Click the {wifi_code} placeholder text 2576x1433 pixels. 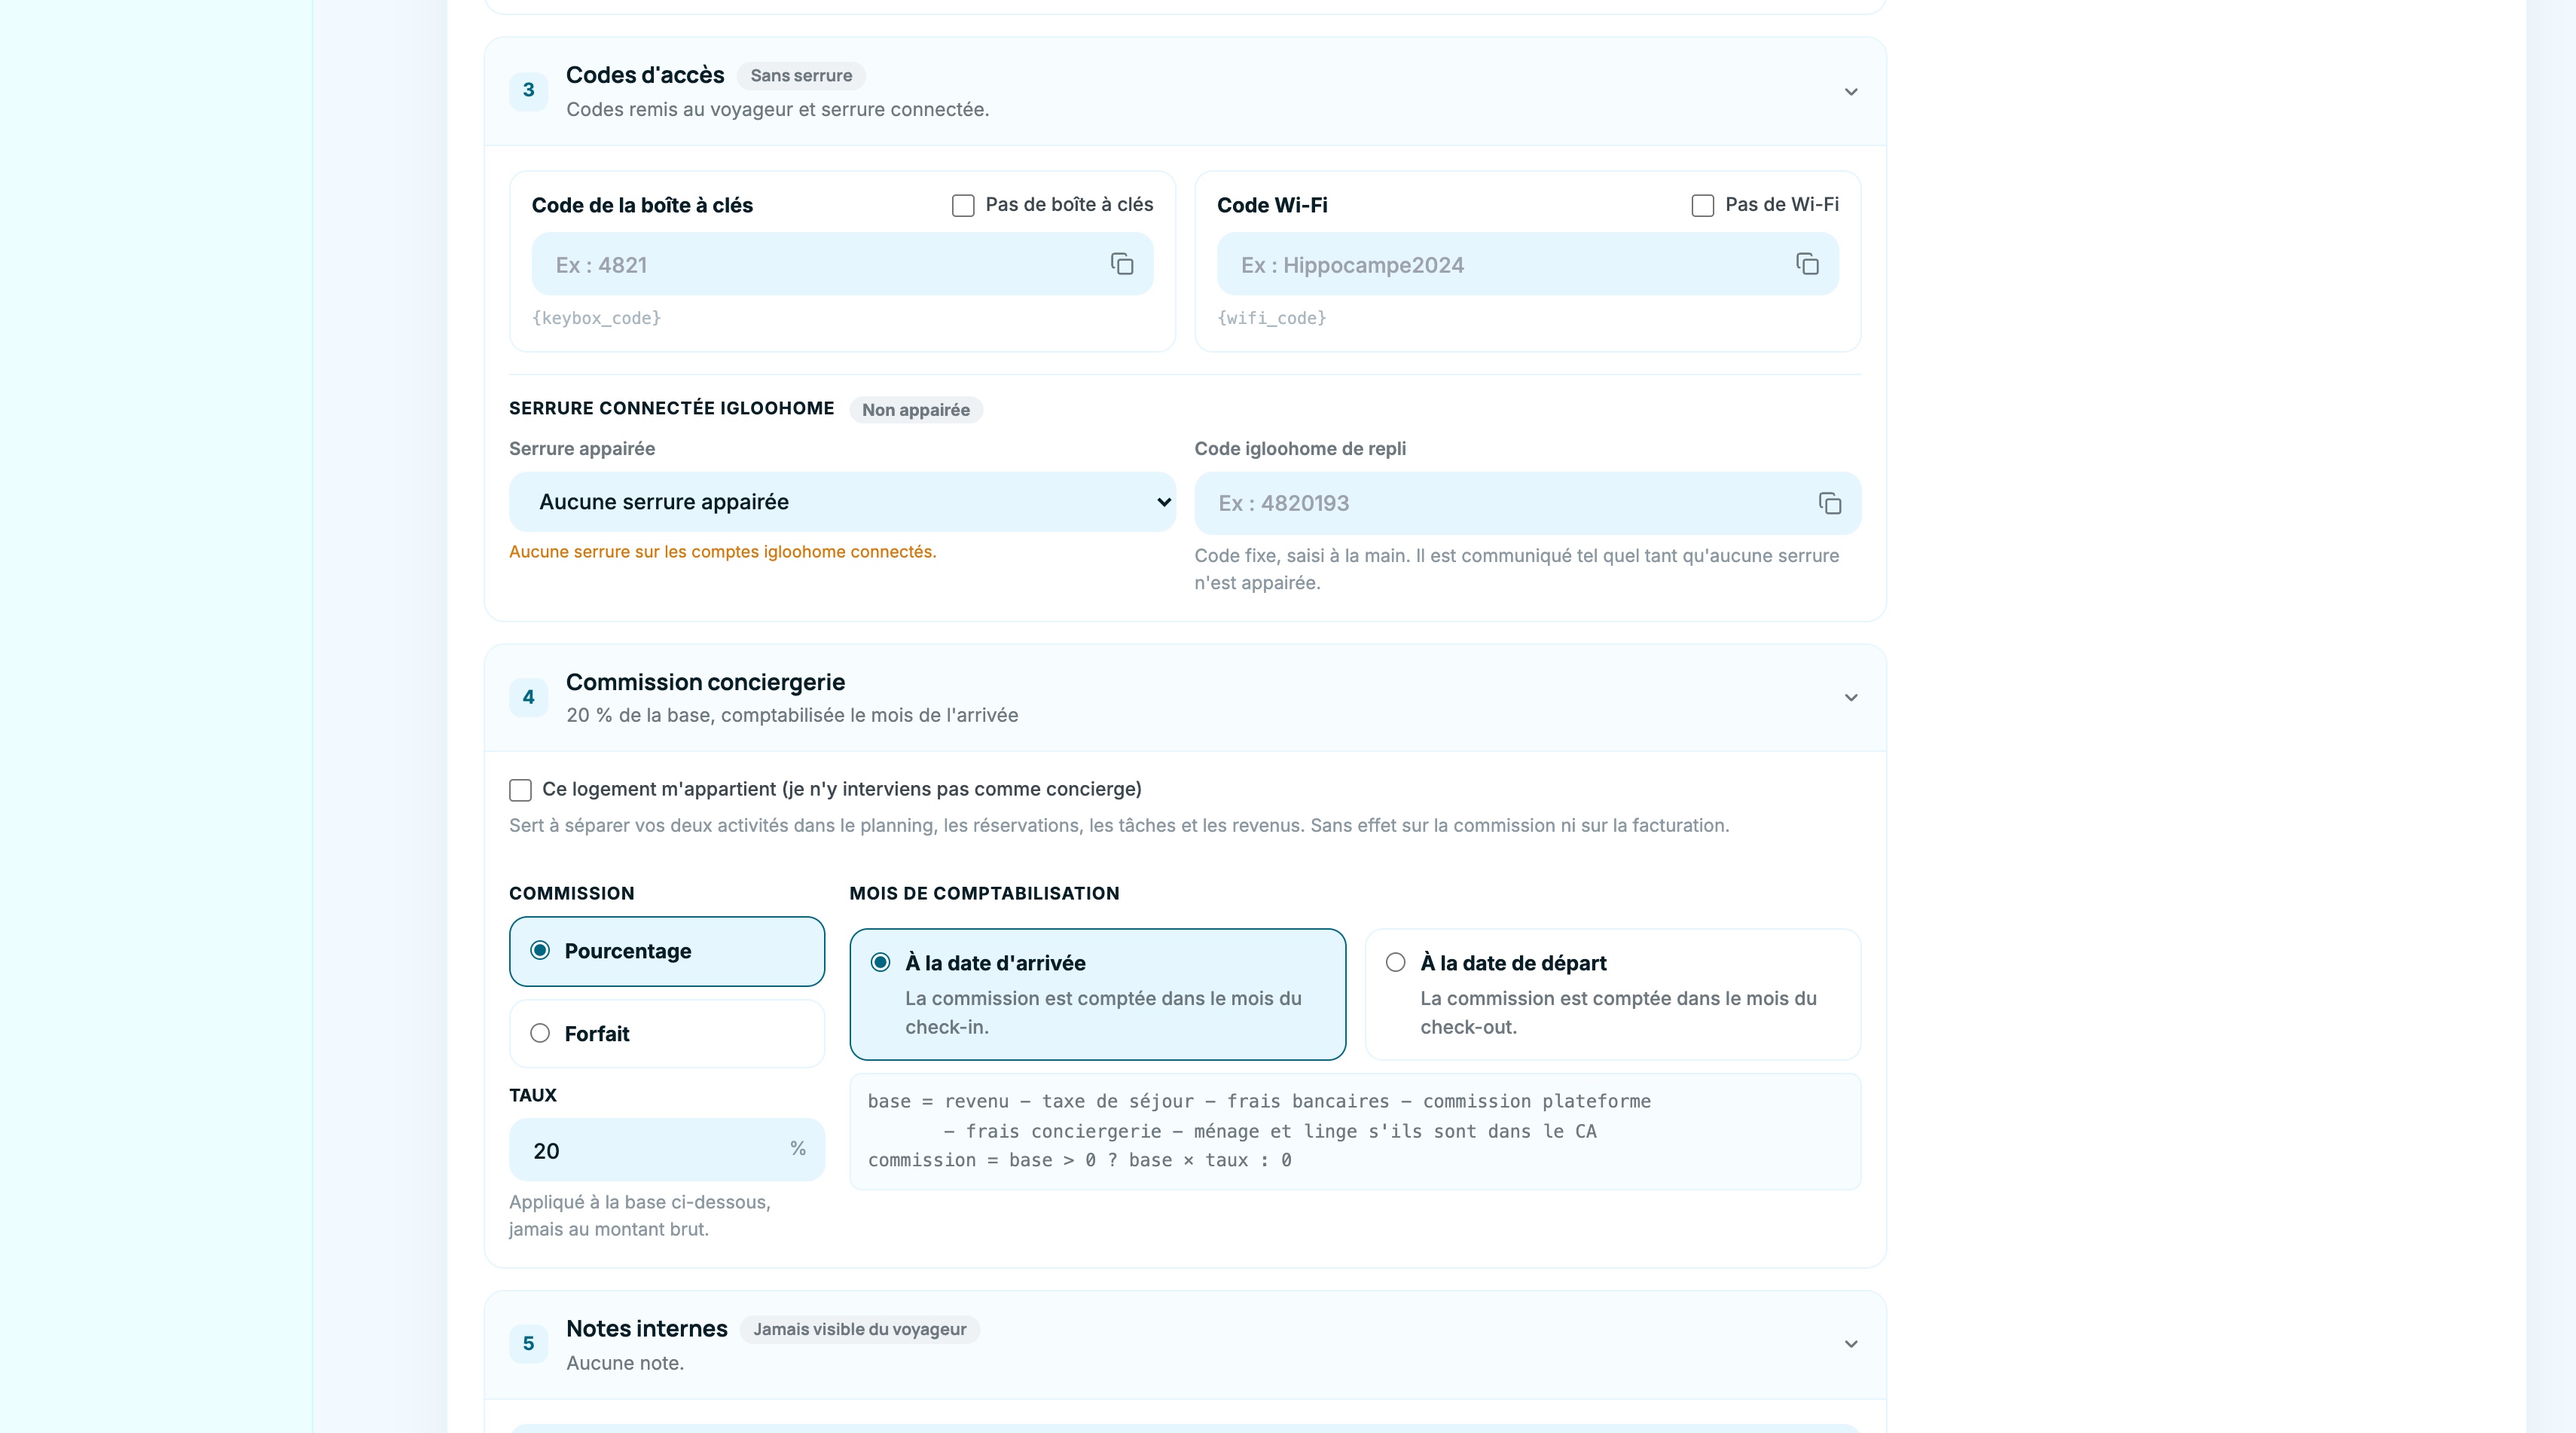click(x=1271, y=318)
